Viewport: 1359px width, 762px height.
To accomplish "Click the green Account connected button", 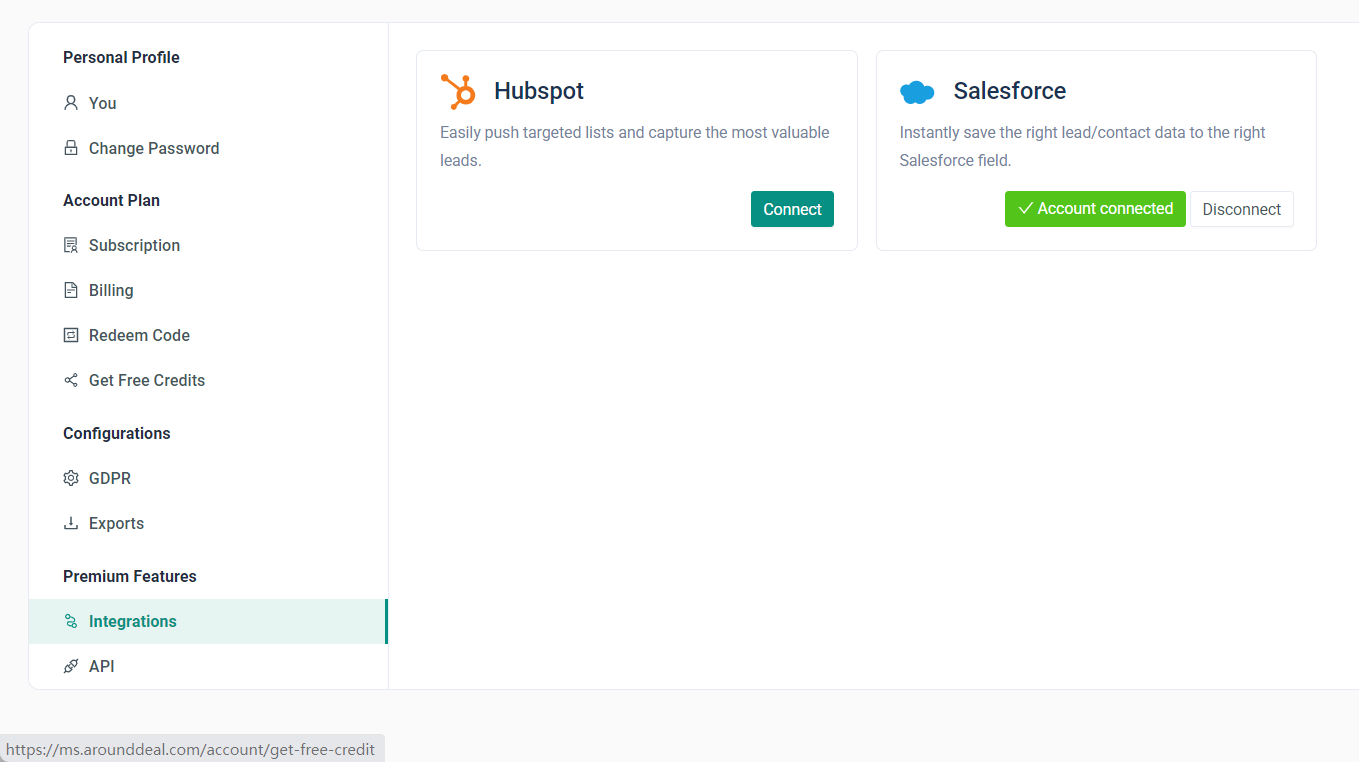I will pyautogui.click(x=1095, y=209).
